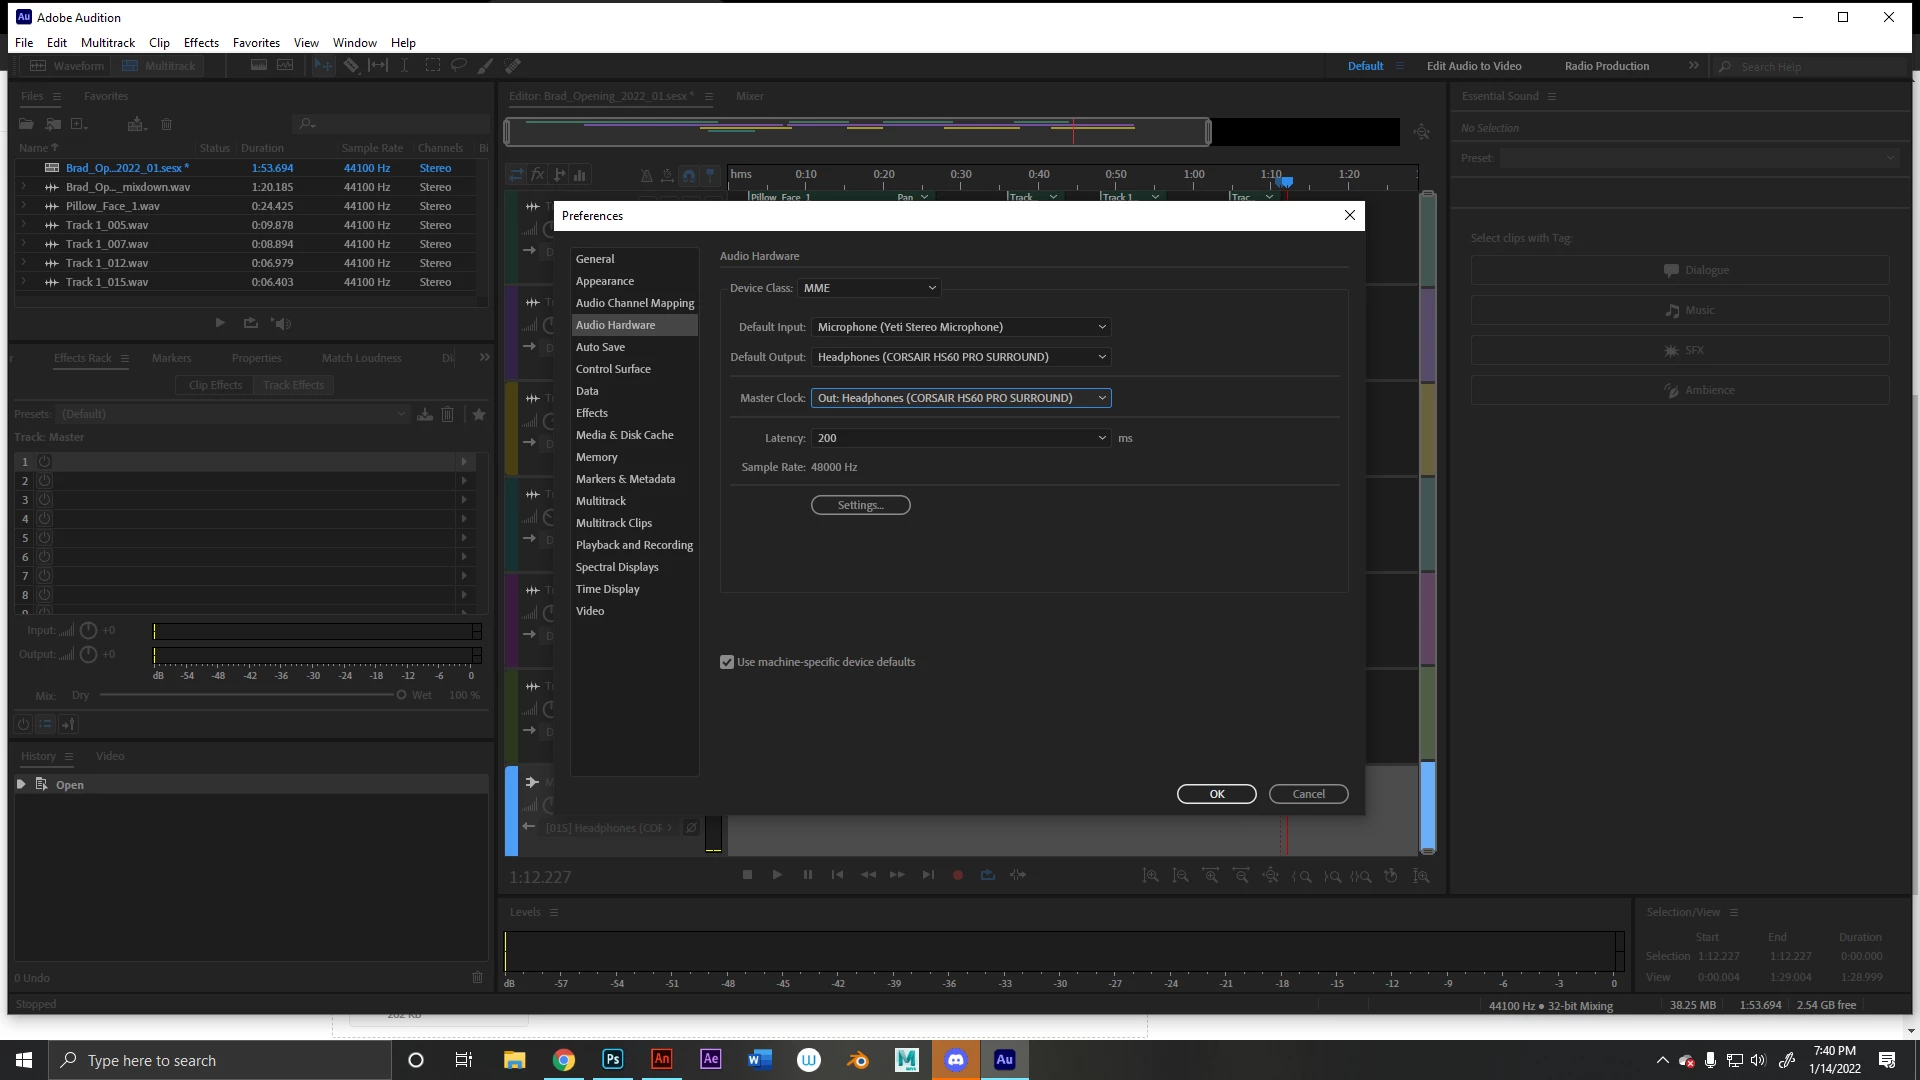Open the Device Class dropdown
The height and width of the screenshot is (1080, 1920).
point(869,288)
